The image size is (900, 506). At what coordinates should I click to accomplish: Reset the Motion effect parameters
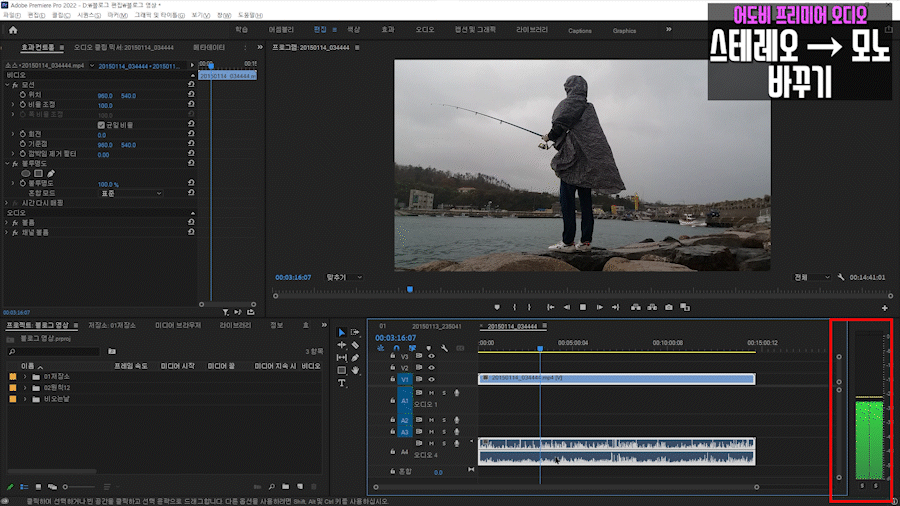tap(191, 85)
